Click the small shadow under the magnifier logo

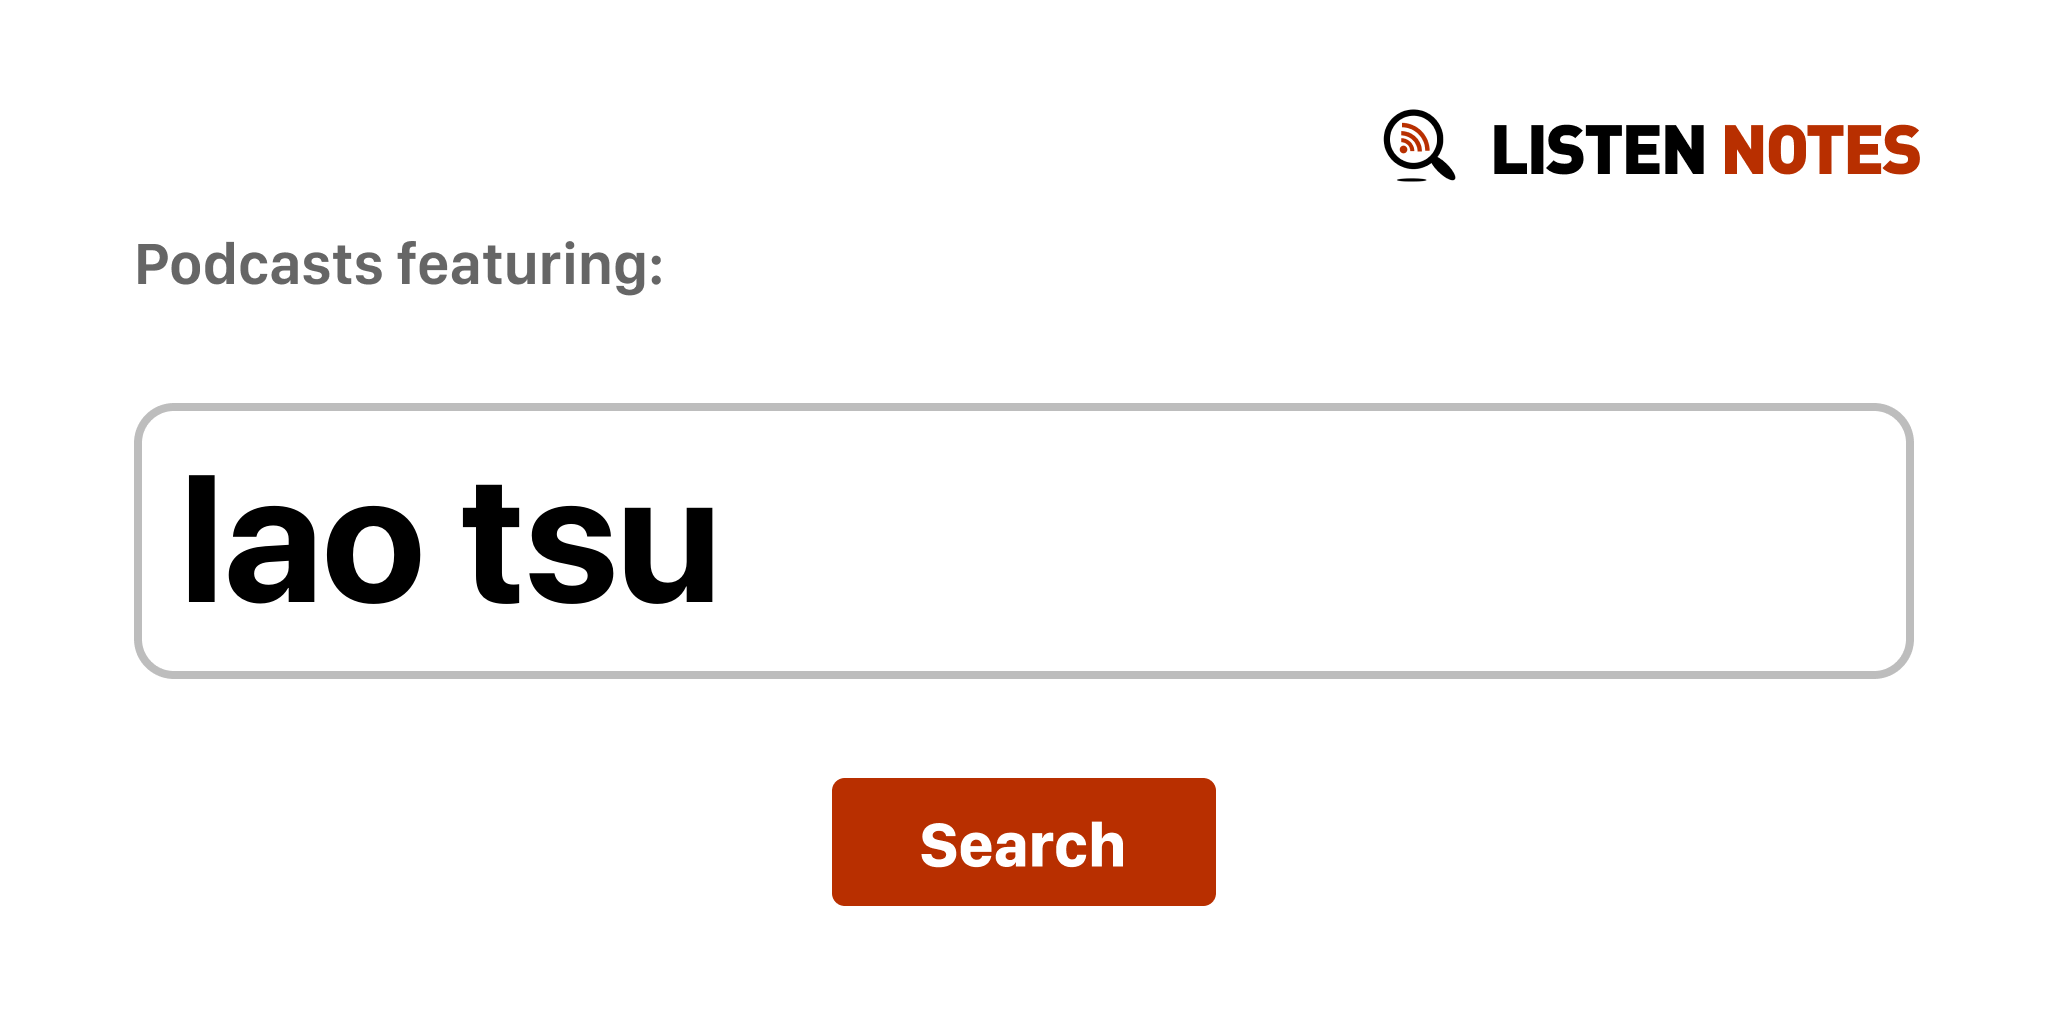tap(1411, 180)
